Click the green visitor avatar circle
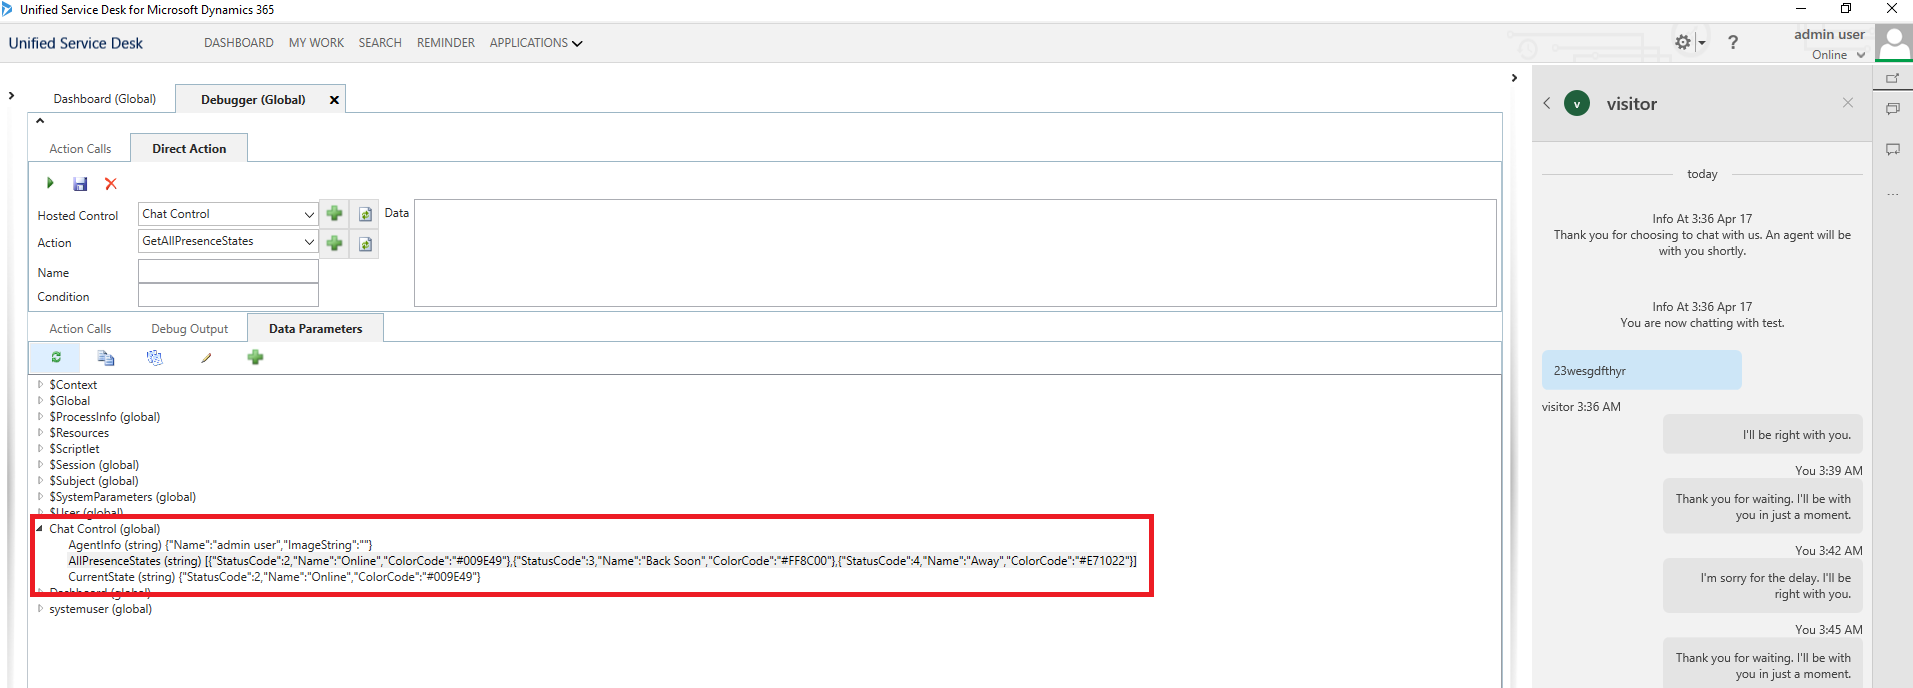The image size is (1913, 688). [x=1577, y=103]
